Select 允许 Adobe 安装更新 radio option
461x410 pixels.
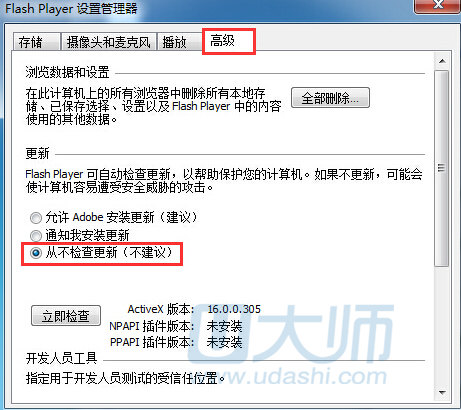(x=36, y=218)
